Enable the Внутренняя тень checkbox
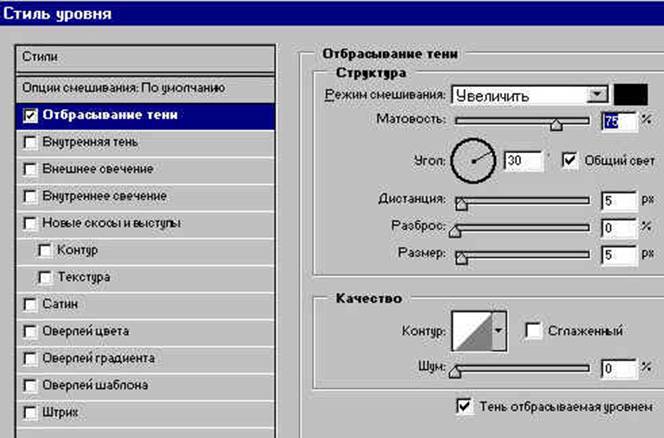 (30, 142)
